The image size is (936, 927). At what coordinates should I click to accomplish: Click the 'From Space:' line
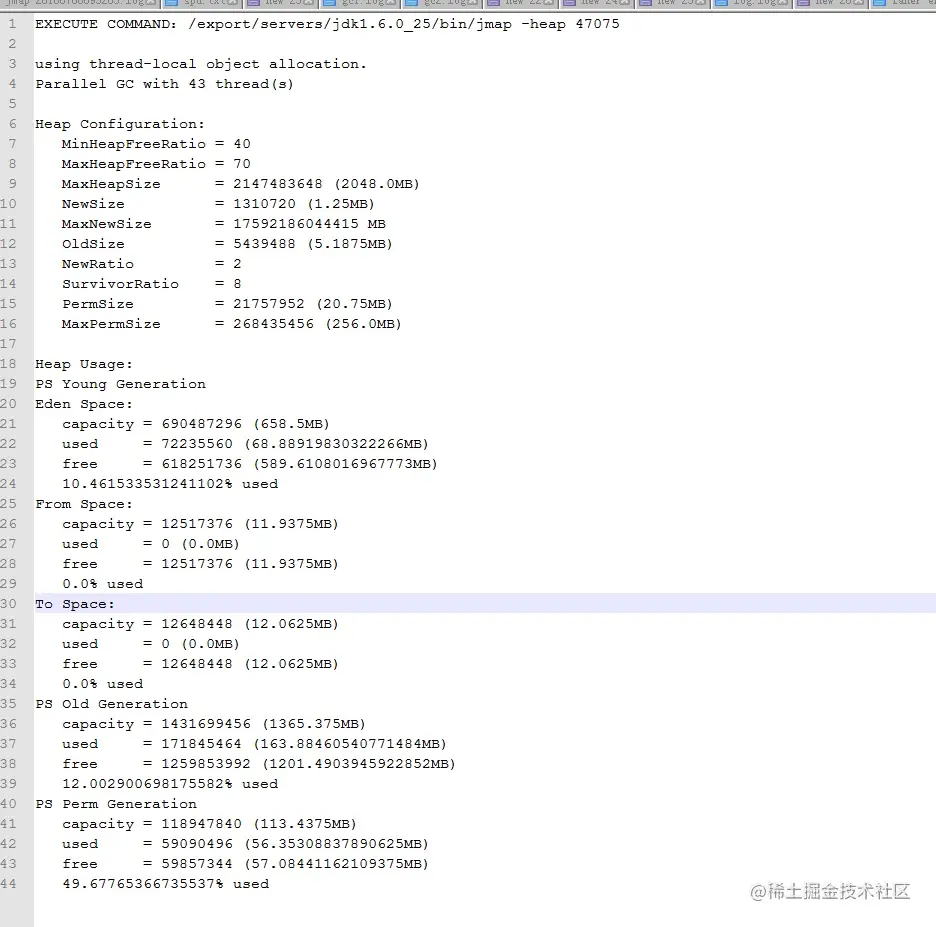click(84, 504)
